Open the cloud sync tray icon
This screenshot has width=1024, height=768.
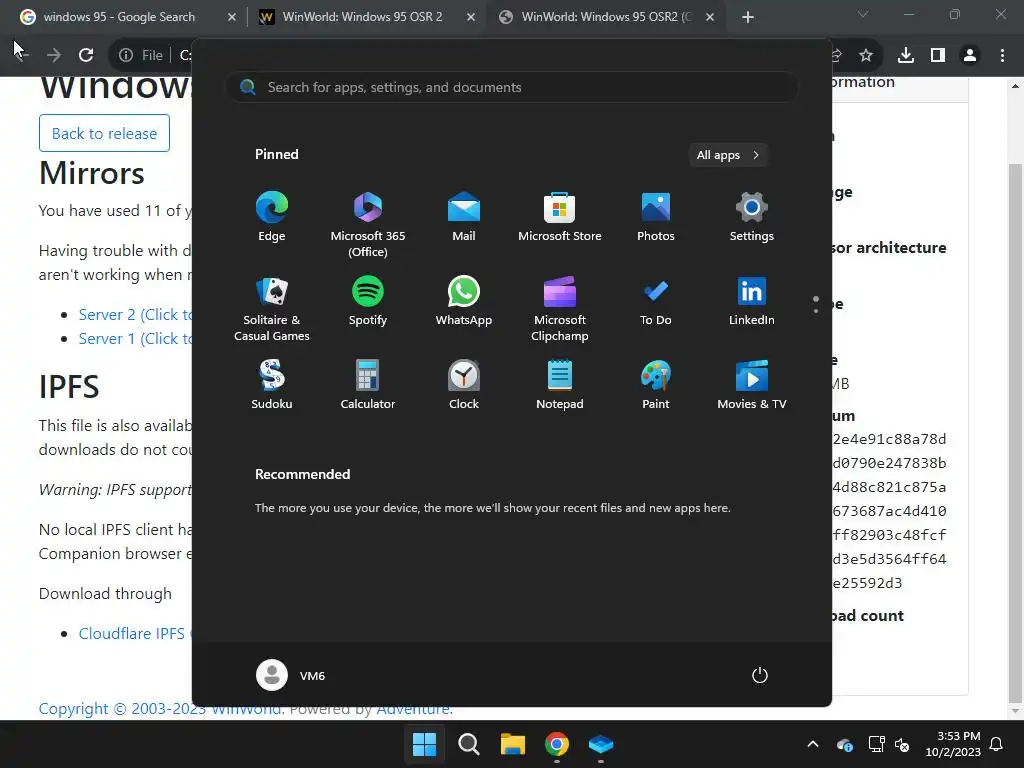844,744
